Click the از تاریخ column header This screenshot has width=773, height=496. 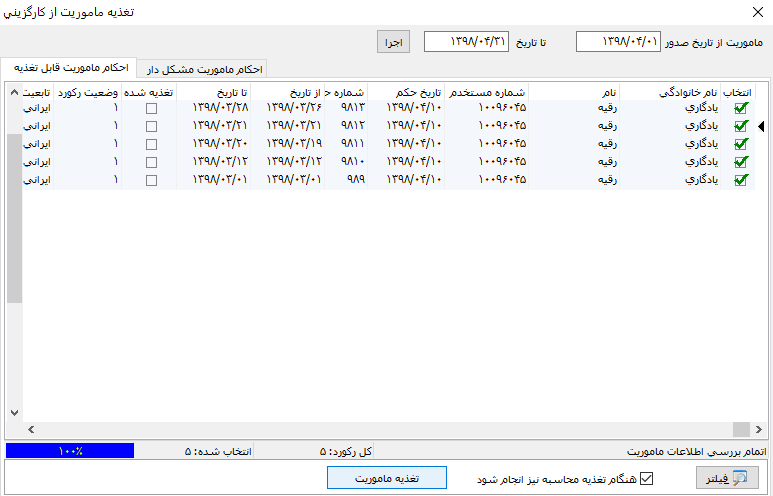click(x=287, y=92)
